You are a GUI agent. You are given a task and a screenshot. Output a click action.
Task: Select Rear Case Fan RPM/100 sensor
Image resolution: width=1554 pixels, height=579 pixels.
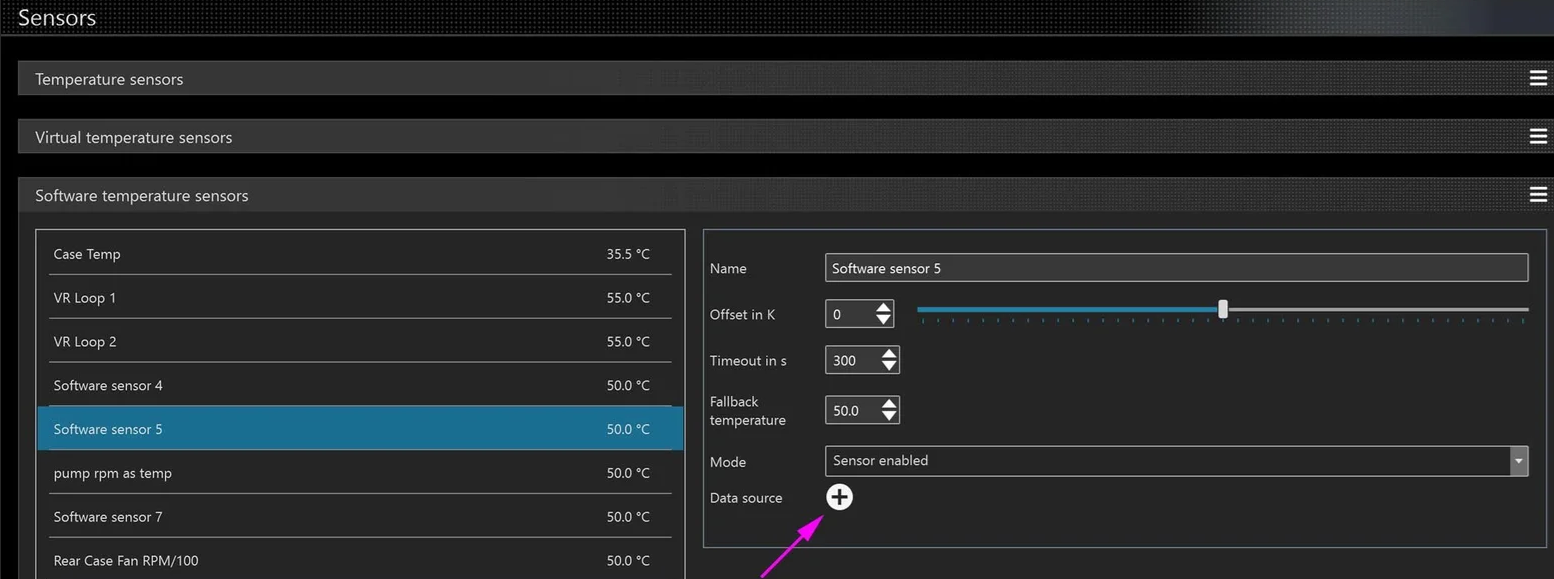point(360,561)
